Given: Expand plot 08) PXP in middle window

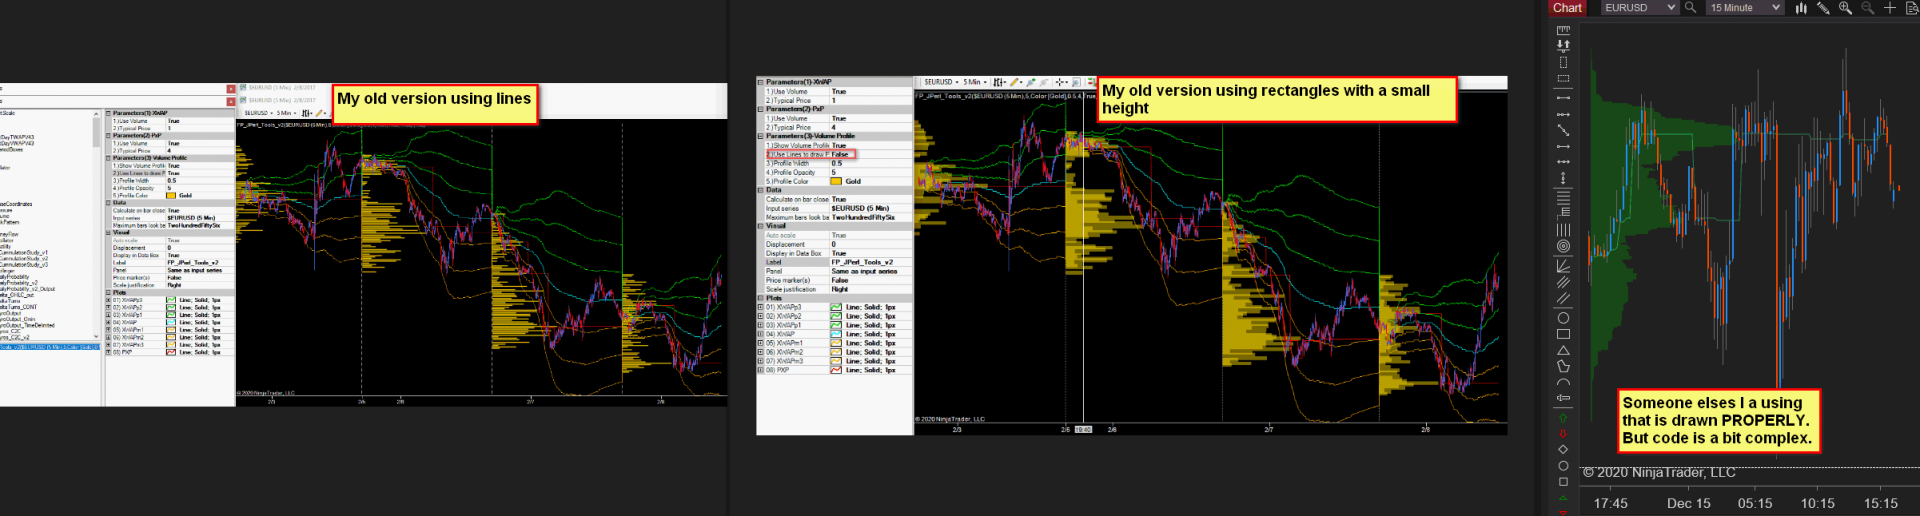Looking at the screenshot, I should pyautogui.click(x=760, y=370).
